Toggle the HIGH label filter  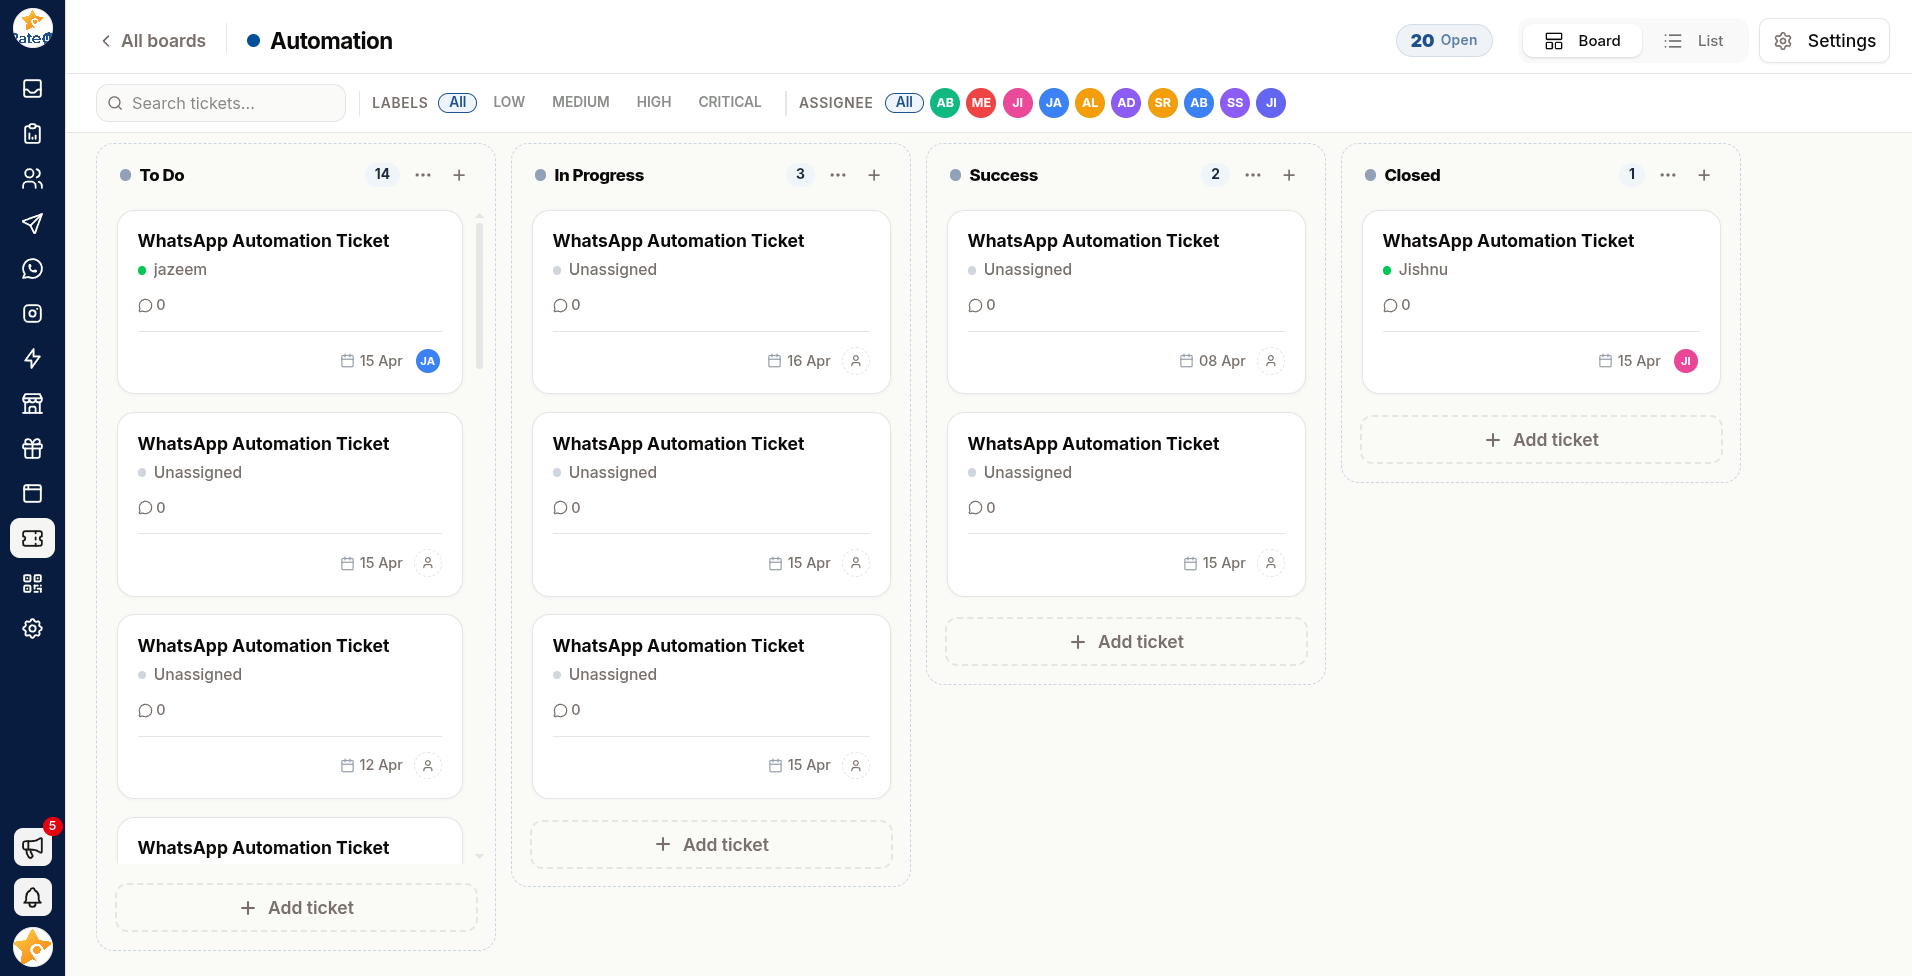coord(654,102)
